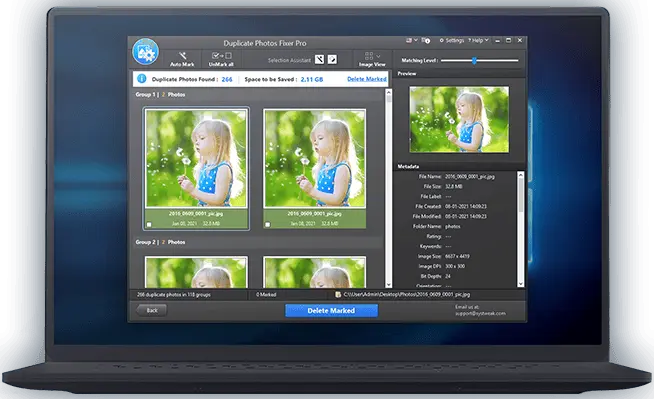The height and width of the screenshot is (399, 654).
Task: Click the photo list scrollbar up arrow
Action: tap(389, 92)
